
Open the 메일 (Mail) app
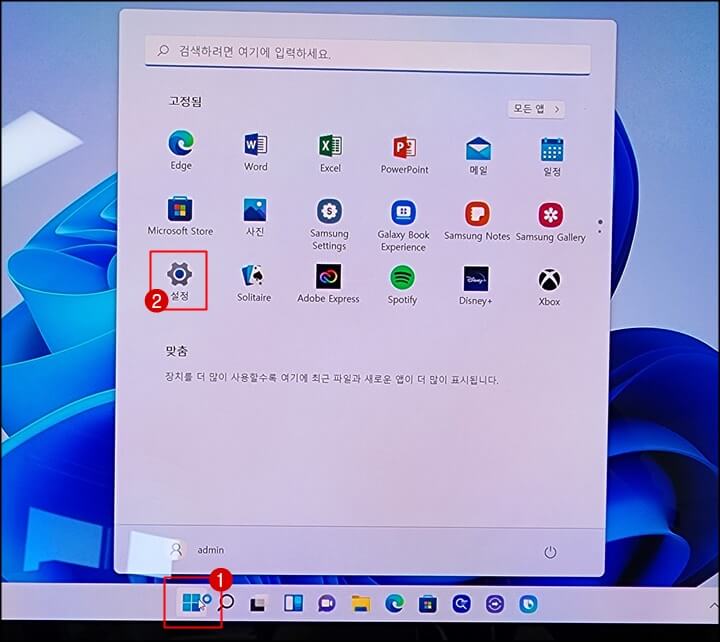(x=478, y=155)
